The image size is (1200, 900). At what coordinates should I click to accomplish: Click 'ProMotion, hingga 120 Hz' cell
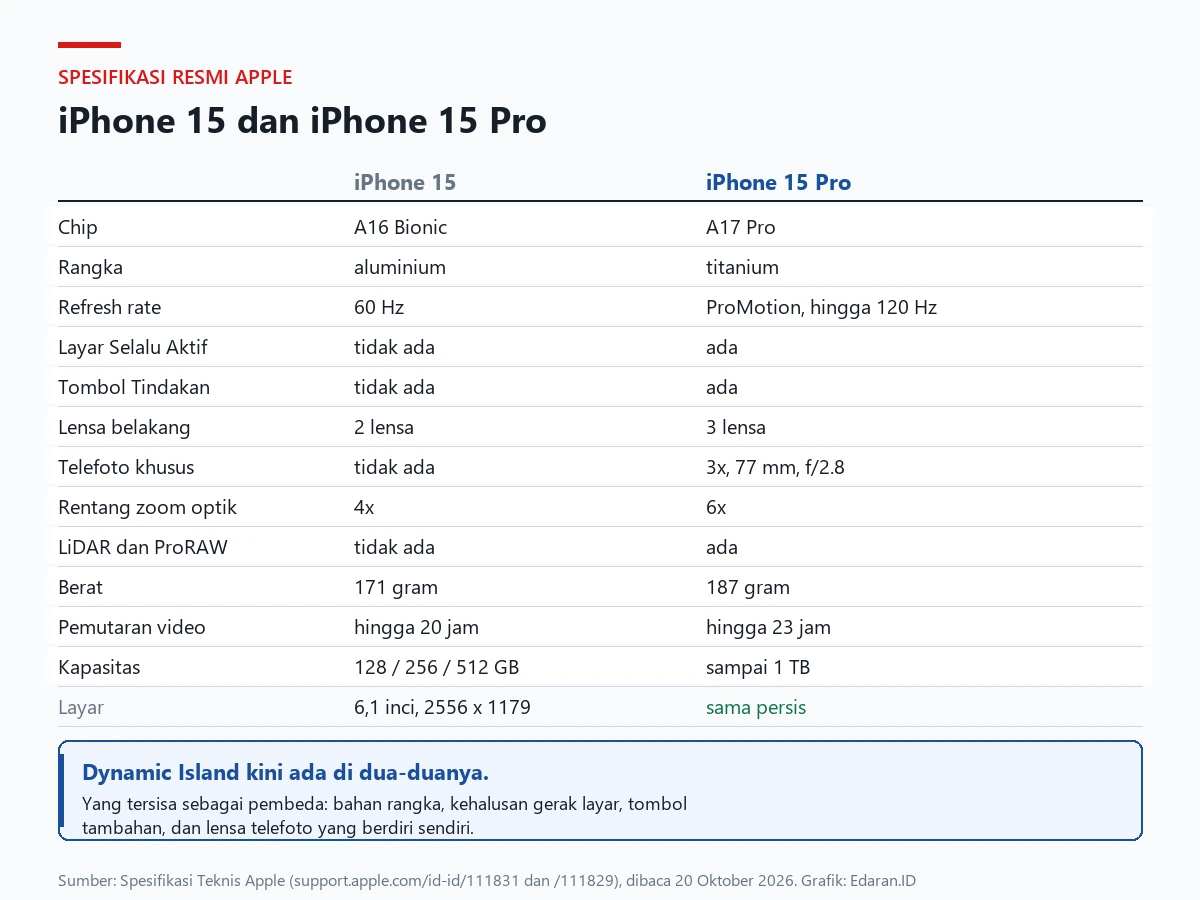(821, 307)
